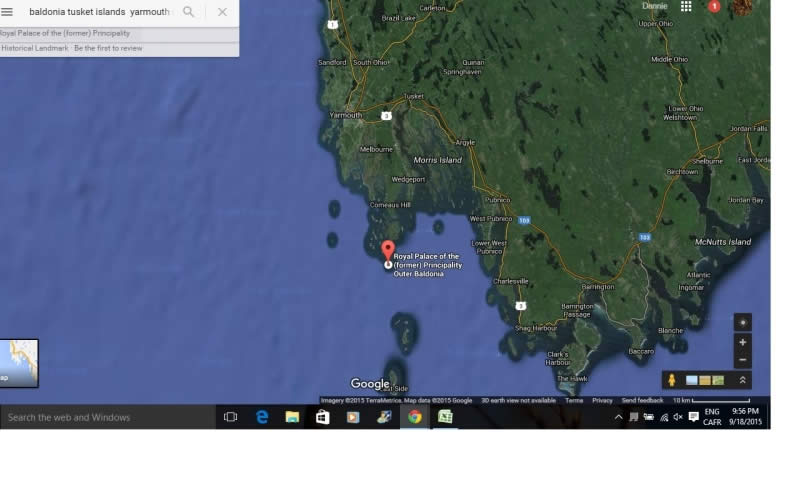Screen dimensions: 800x480
Task: Click the Windows search box in taskbar
Action: coord(108,417)
